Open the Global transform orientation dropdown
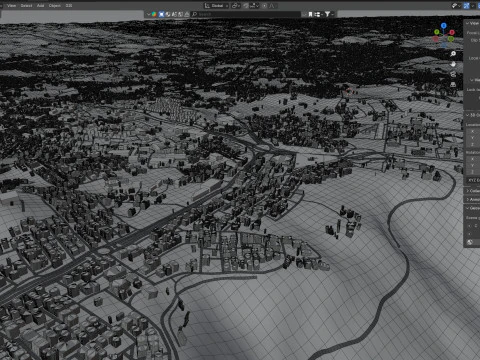480x360 pixels. (x=216, y=6)
